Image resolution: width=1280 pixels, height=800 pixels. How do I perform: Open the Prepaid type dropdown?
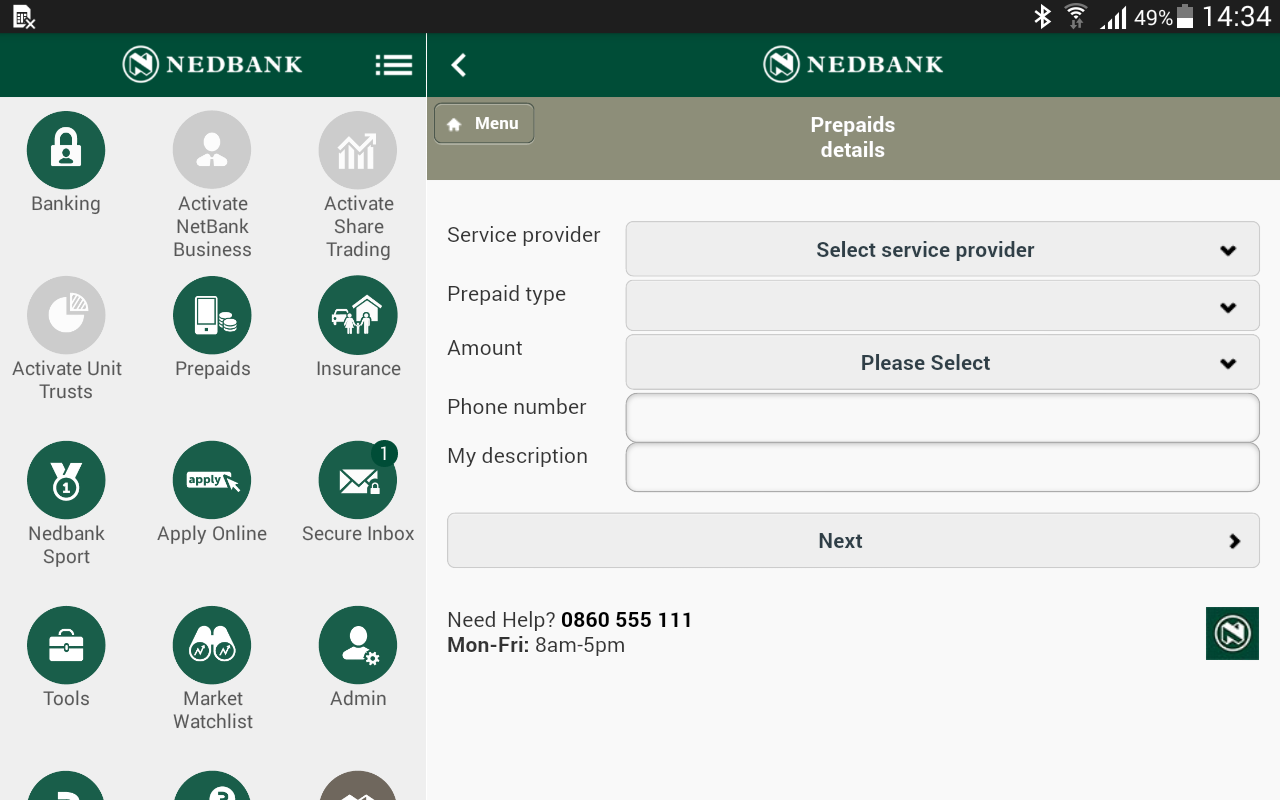pos(942,306)
